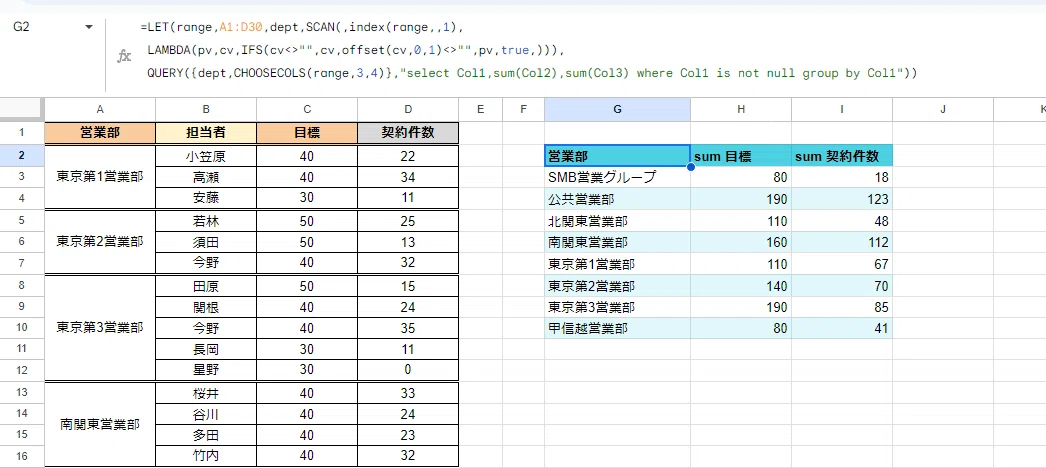Select row 8 header
1046x468 pixels.
tap(21, 286)
